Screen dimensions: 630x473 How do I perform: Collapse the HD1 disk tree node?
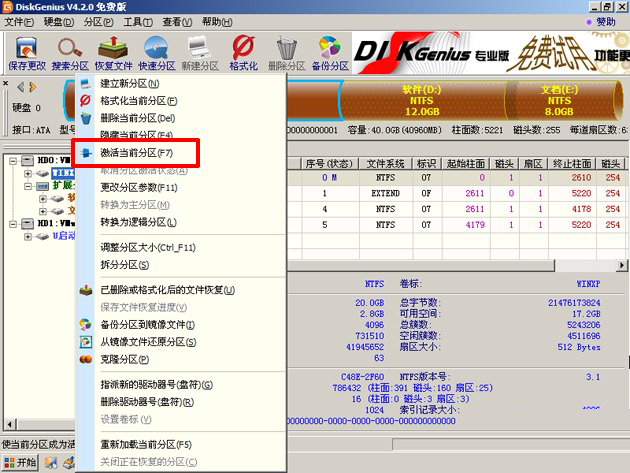click(12, 223)
